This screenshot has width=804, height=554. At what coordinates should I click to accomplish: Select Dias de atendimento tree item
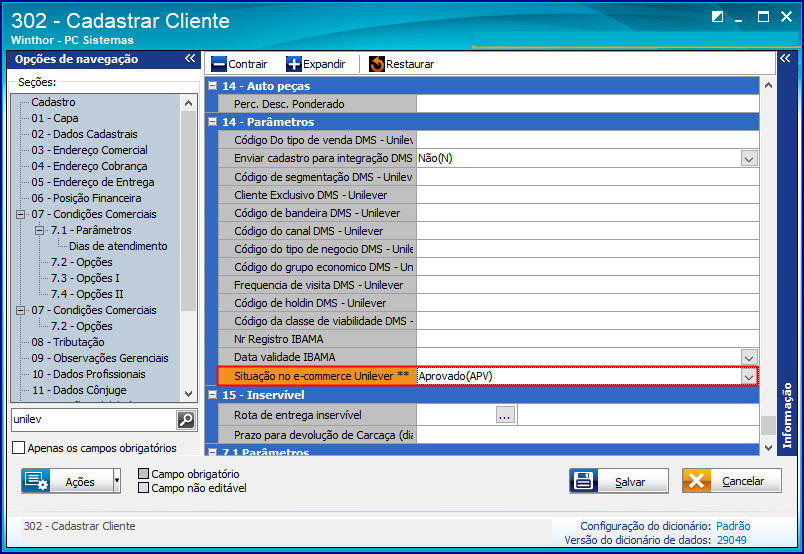tap(118, 246)
